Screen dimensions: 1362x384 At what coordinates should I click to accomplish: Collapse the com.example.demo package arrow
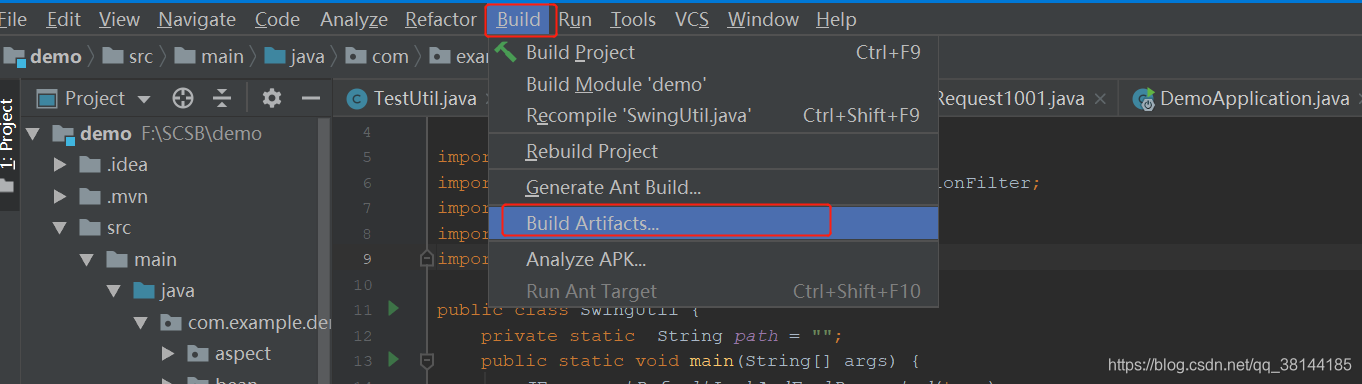click(x=141, y=323)
